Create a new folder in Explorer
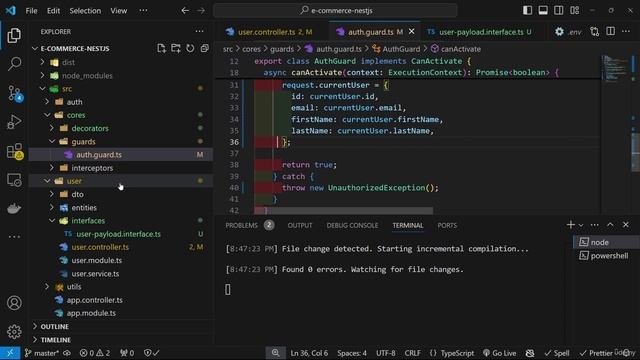This screenshot has height=360, width=640. coord(176,49)
